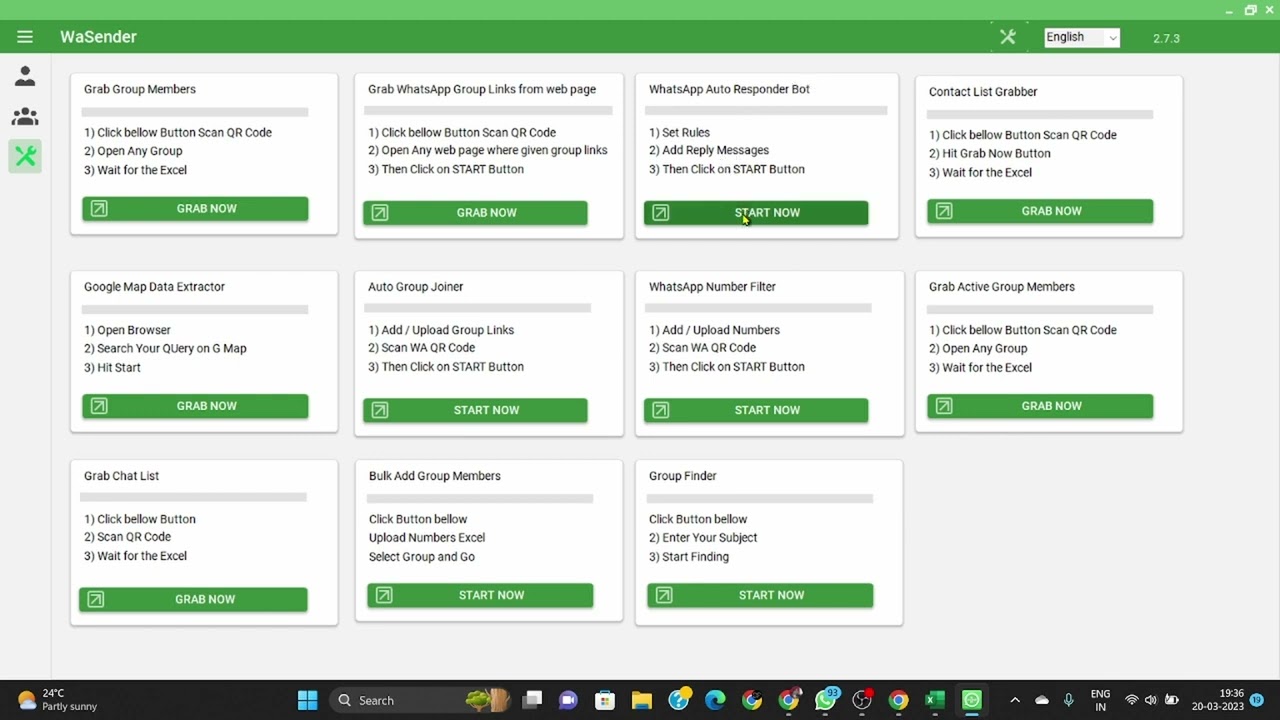
Task: Open the group people sidebar icon
Action: pyautogui.click(x=25, y=117)
